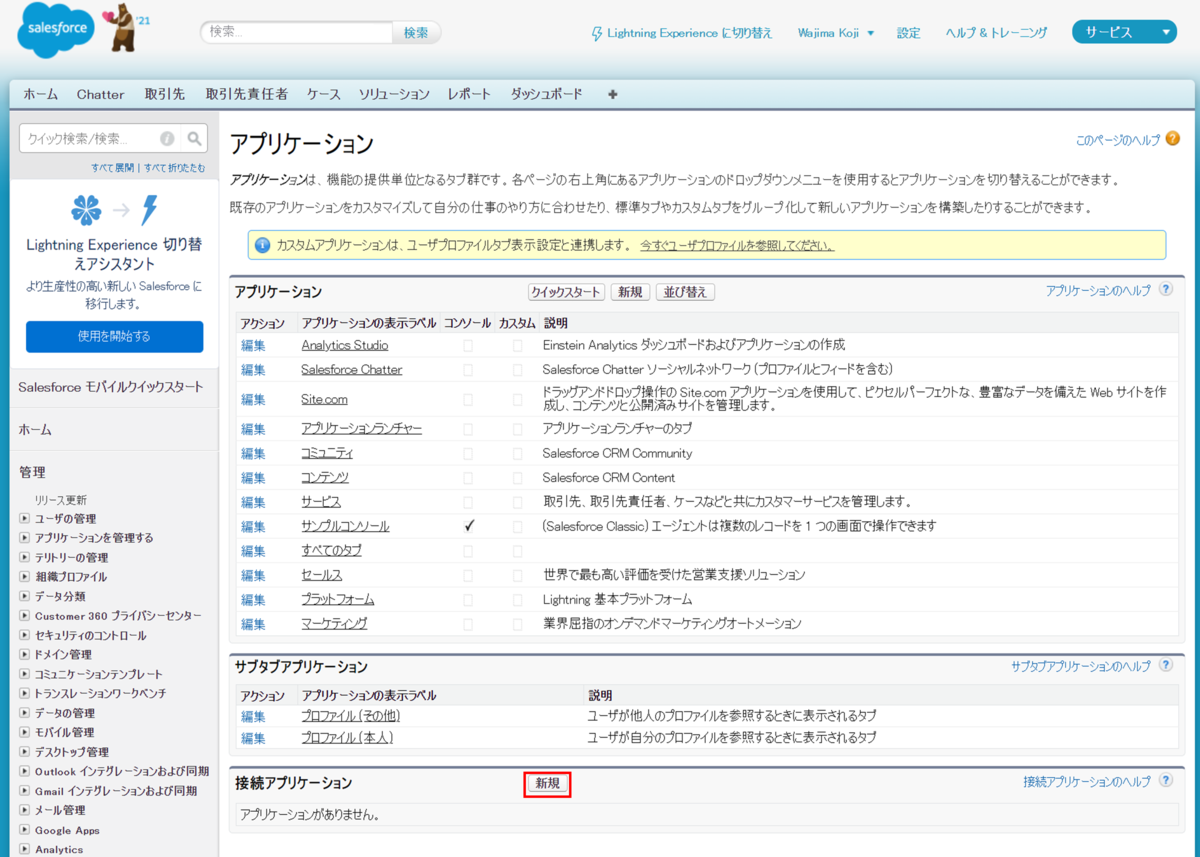Click the quick find magnifier icon in sidebar
The width and height of the screenshot is (1200, 857).
point(195,139)
